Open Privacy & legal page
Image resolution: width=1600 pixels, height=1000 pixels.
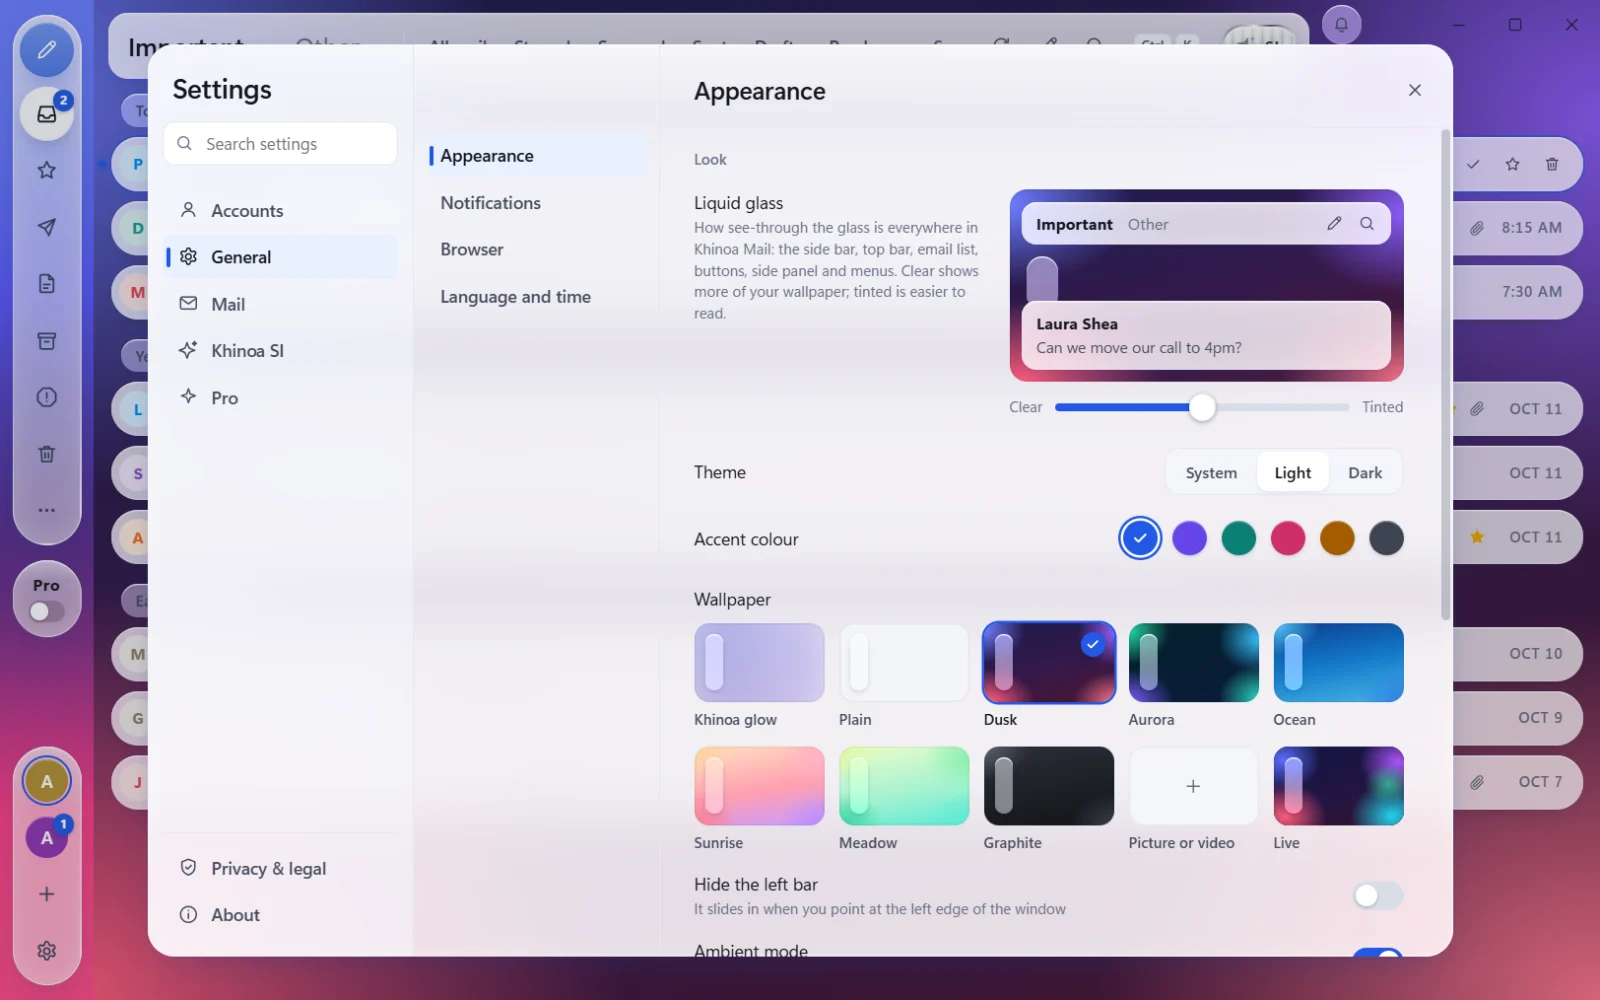pyautogui.click(x=281, y=868)
